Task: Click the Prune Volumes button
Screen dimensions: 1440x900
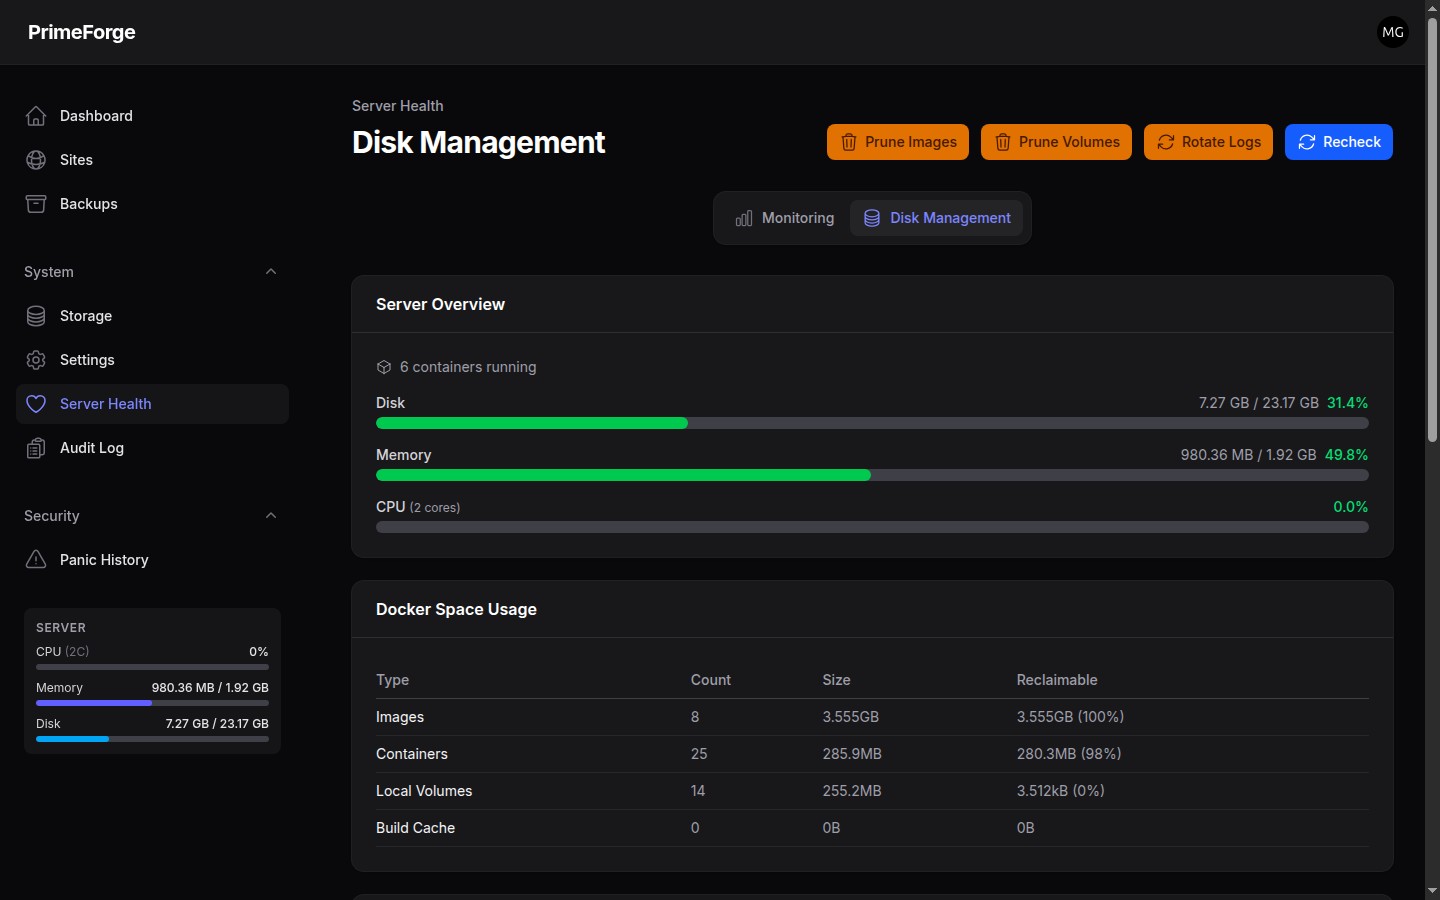Action: click(x=1056, y=142)
